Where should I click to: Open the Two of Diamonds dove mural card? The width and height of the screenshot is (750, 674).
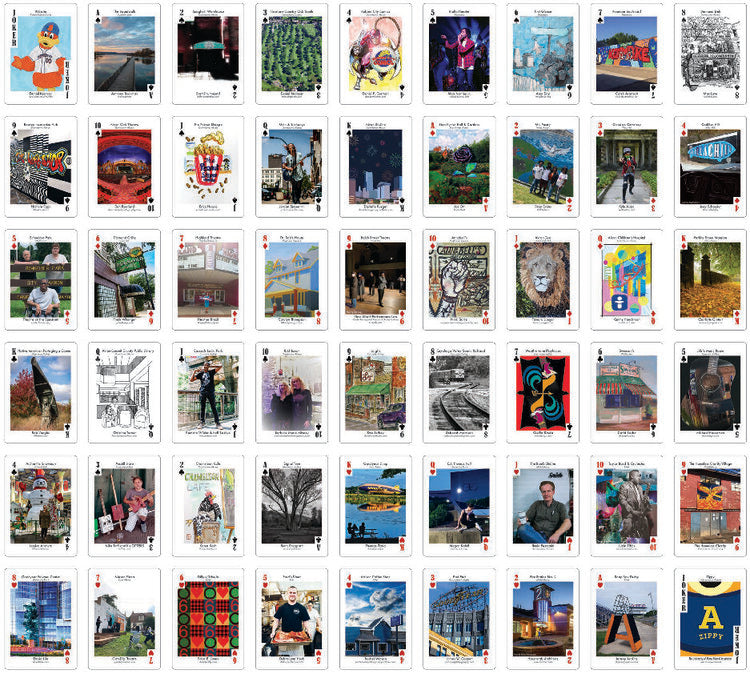(x=543, y=167)
